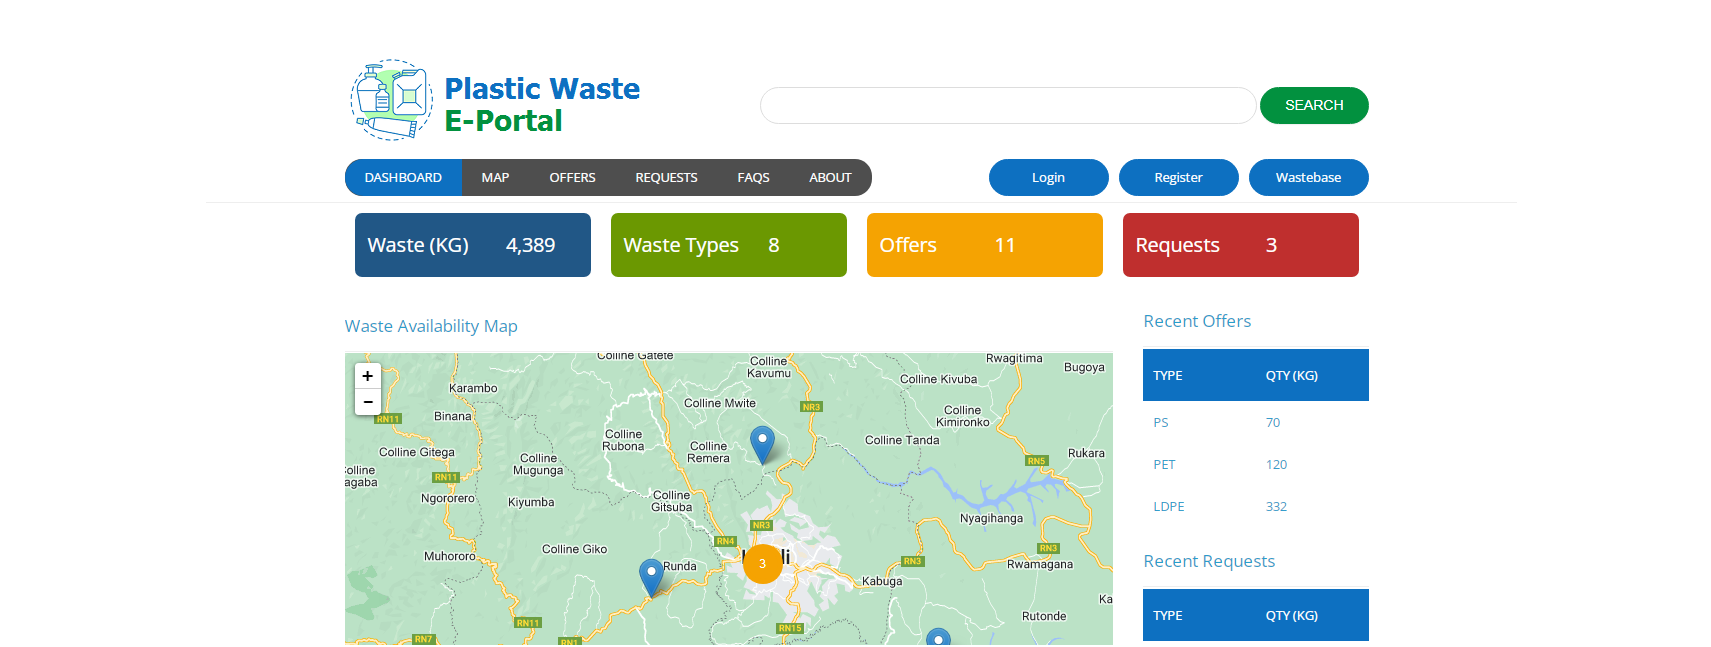Click the Rwamagana label on the map
The image size is (1711, 647).
click(1040, 564)
